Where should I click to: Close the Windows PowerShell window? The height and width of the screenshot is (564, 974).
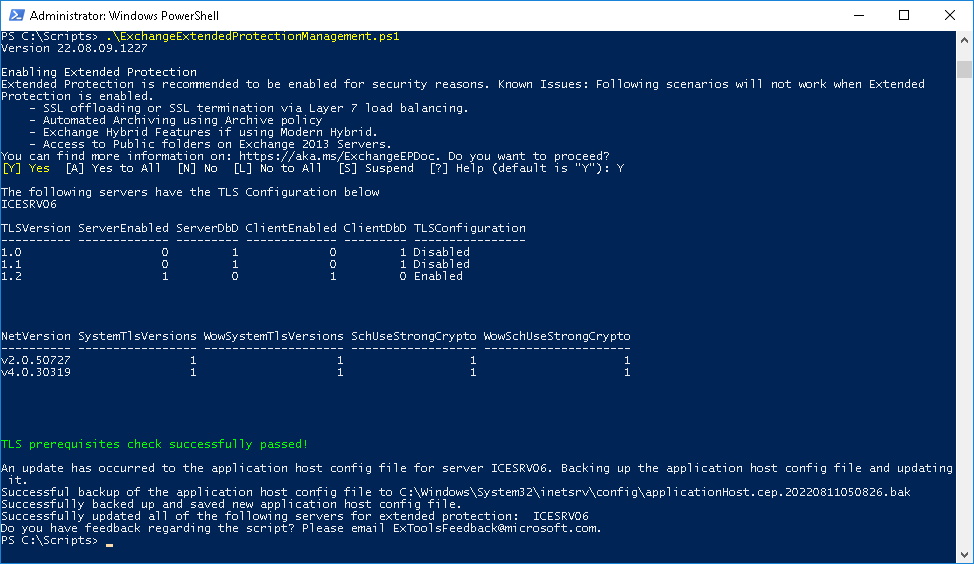[950, 15]
